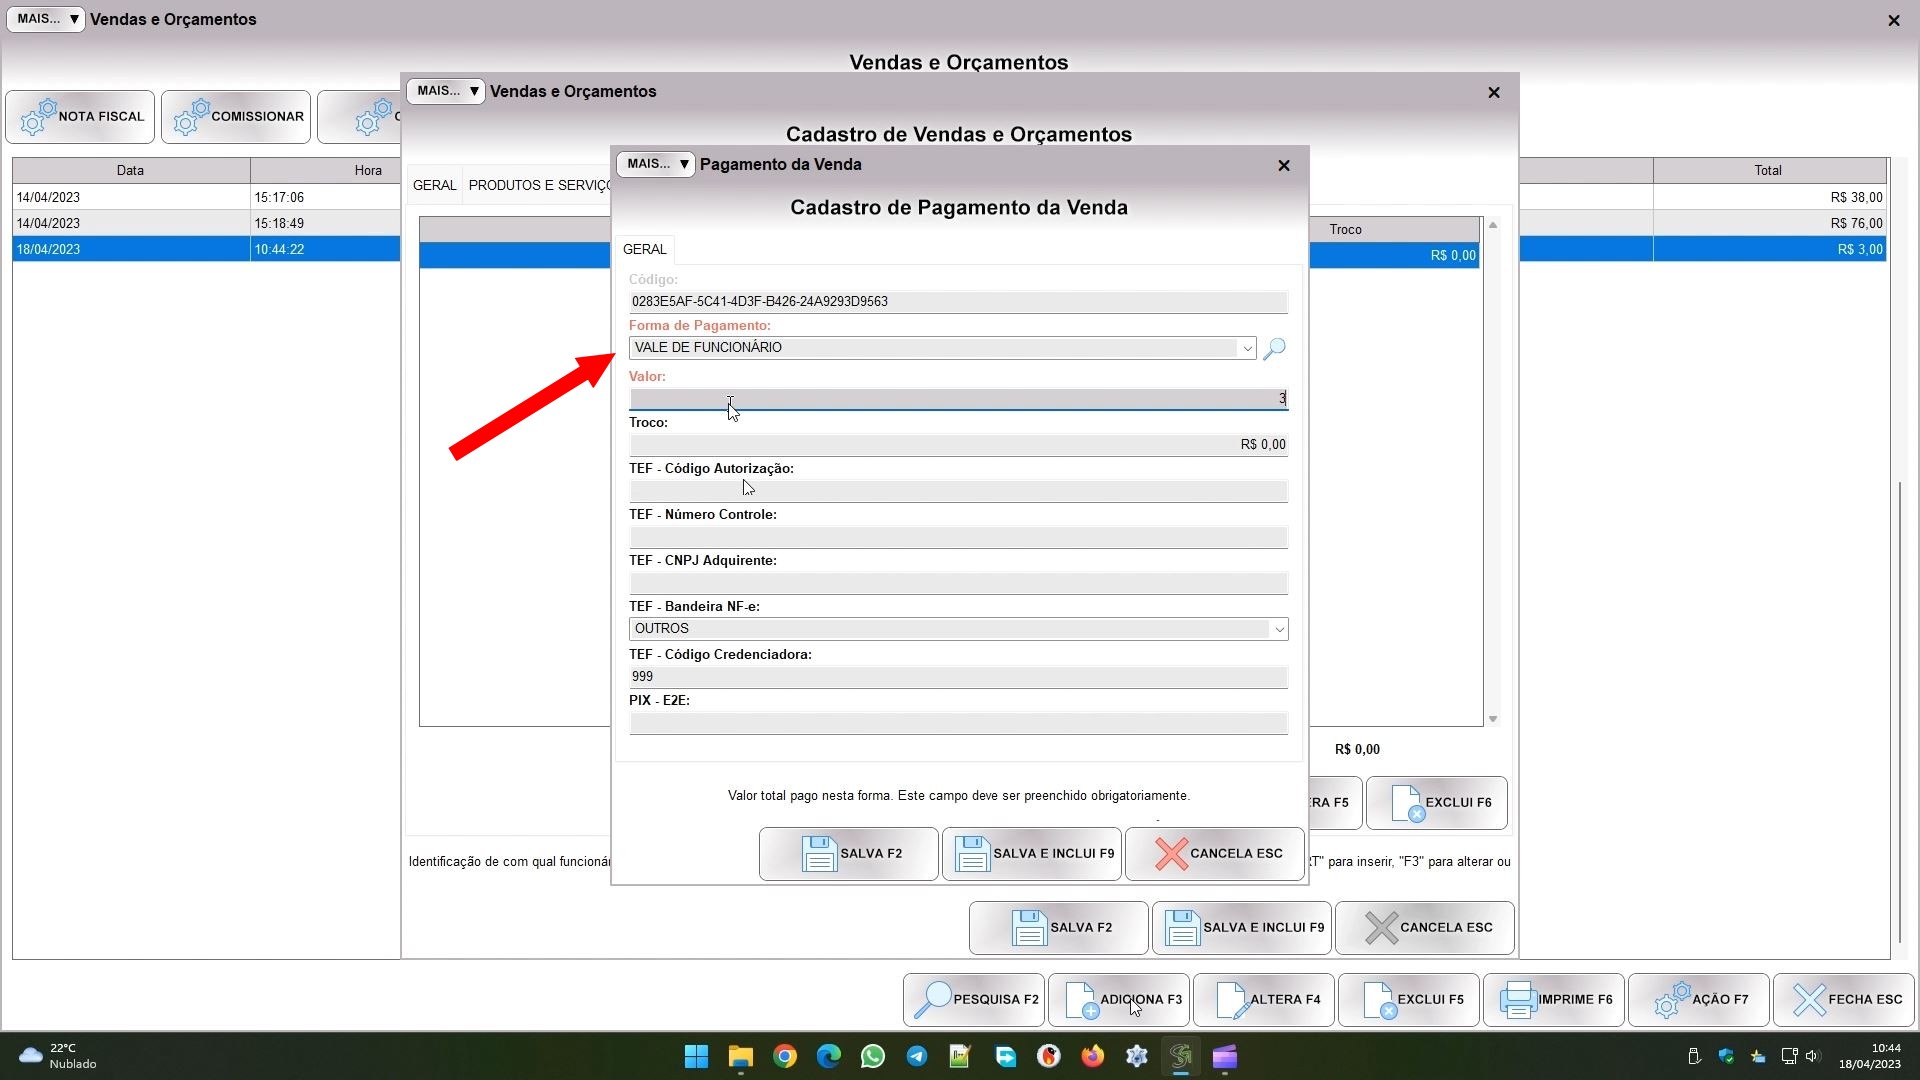Click Exclui F6 in sales form
1920x1080 pixels.
point(1437,803)
